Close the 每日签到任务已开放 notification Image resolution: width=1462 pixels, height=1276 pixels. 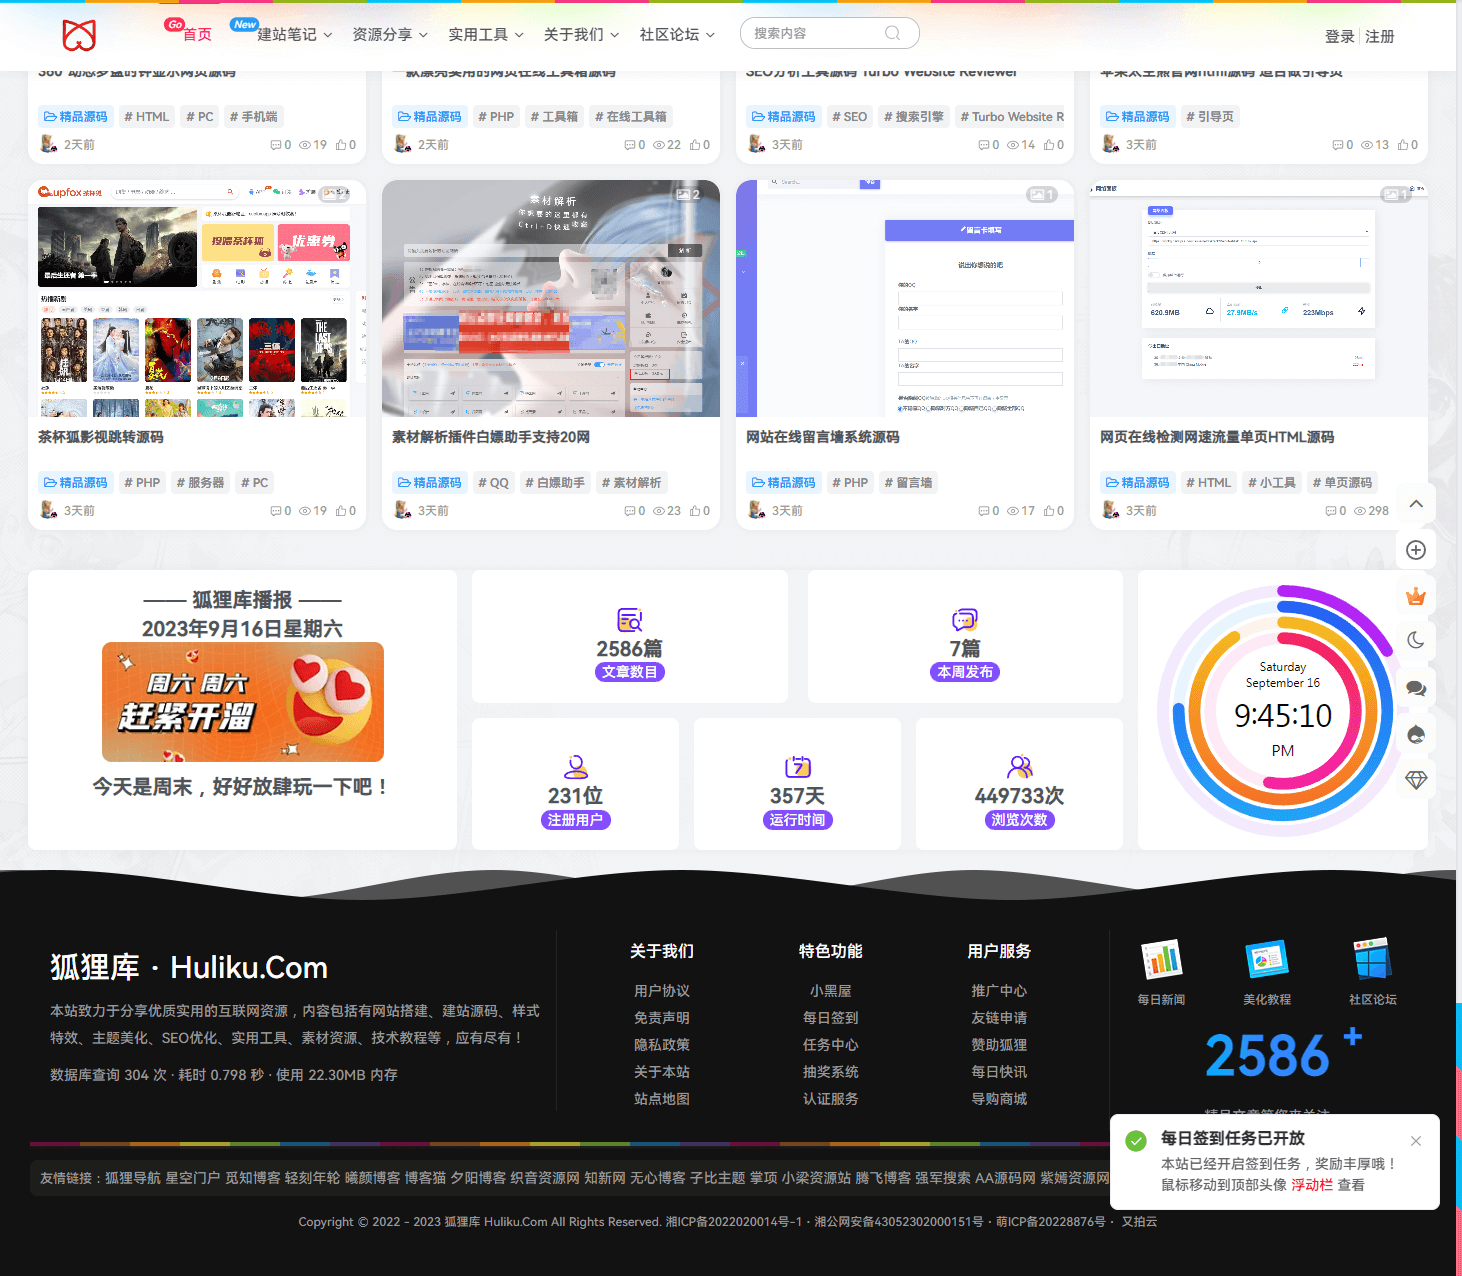(x=1416, y=1141)
